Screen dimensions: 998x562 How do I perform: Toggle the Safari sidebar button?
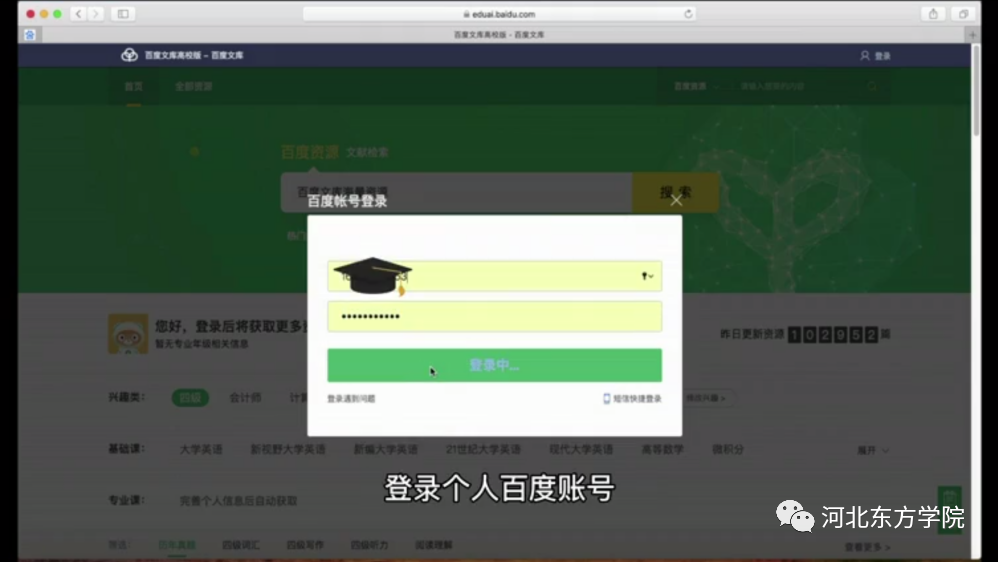[x=123, y=13]
